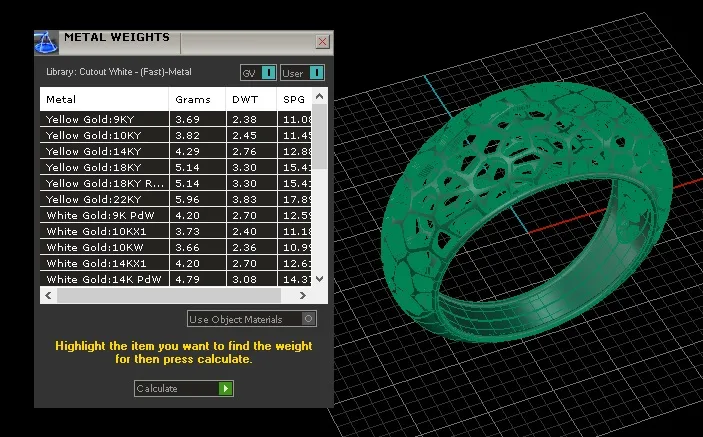This screenshot has width=703, height=437.
Task: Select the White Gold:14KX1 row
Action: click(176, 264)
